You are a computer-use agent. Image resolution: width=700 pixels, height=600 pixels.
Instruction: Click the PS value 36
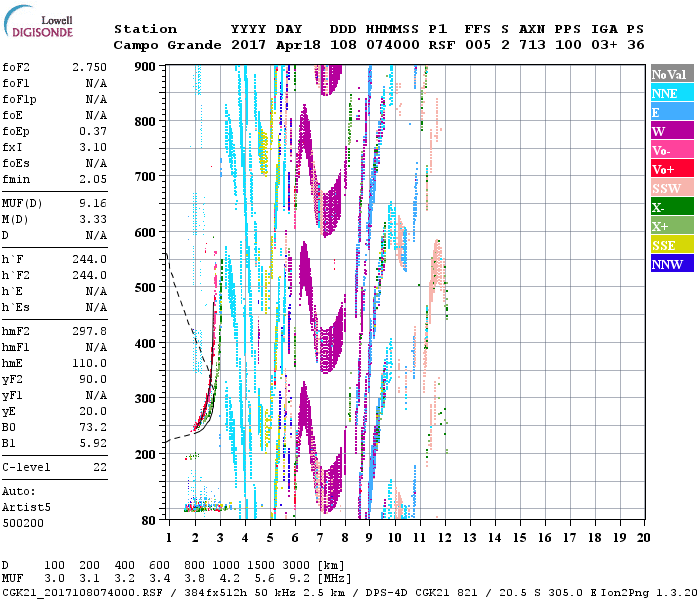pyautogui.click(x=636, y=45)
